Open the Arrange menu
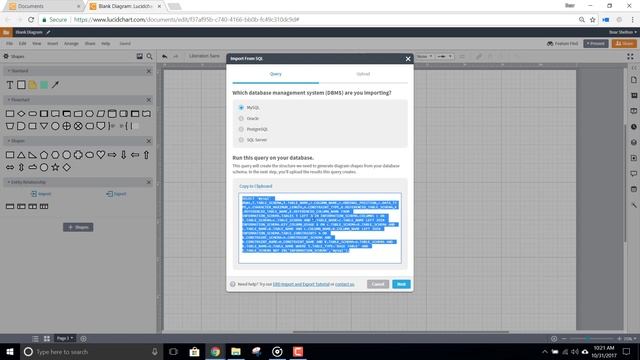640x360 pixels. pyautogui.click(x=71, y=44)
